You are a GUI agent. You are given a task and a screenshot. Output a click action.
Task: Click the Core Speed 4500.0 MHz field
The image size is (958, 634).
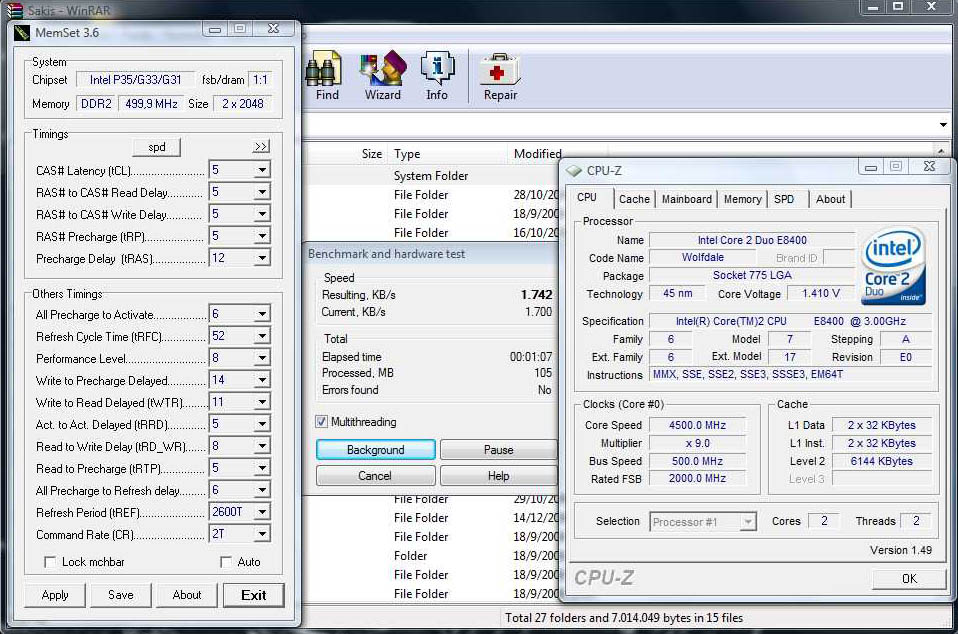coord(697,425)
